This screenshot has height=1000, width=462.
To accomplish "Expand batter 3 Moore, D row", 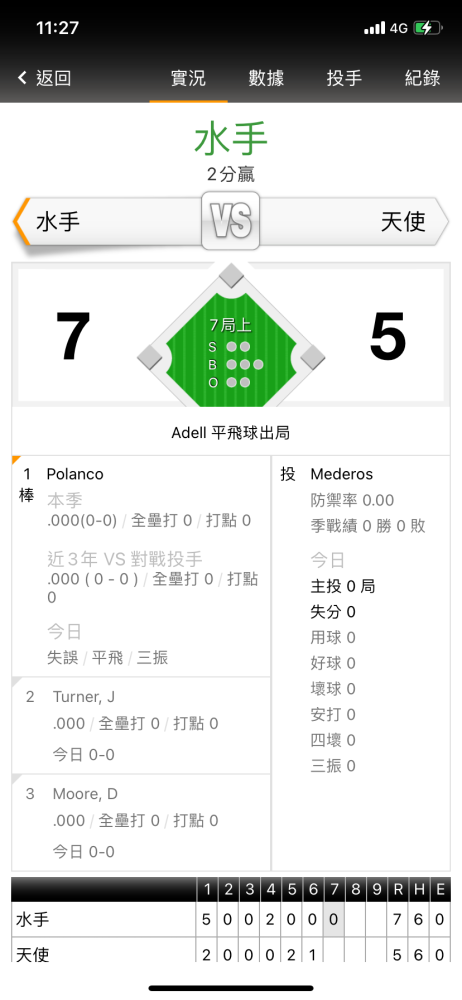I will click(141, 823).
